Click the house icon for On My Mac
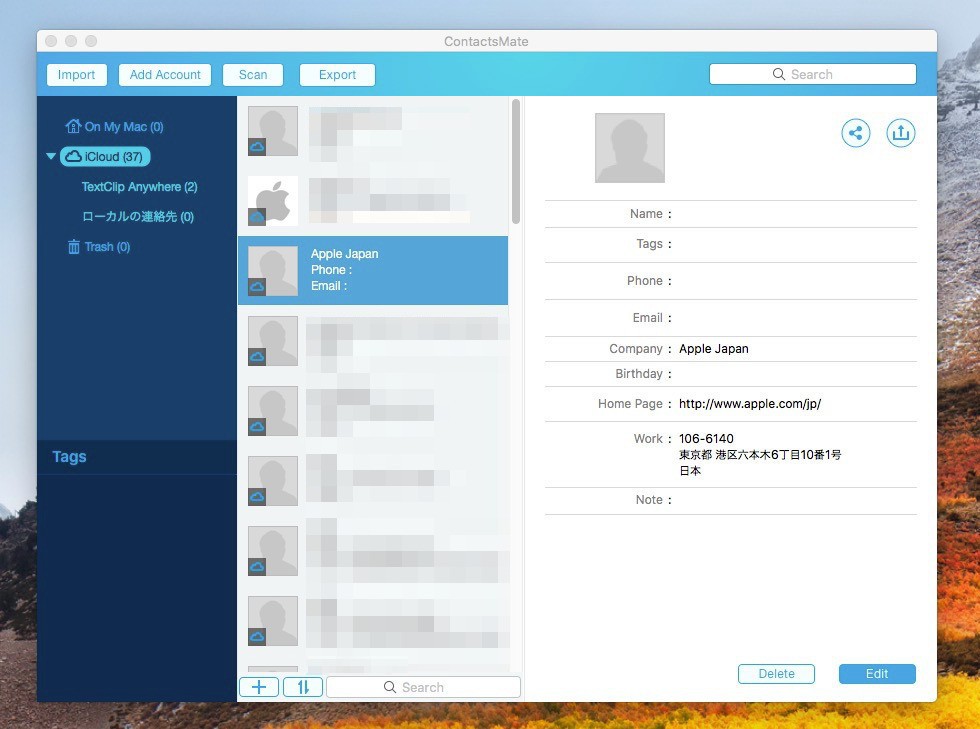This screenshot has width=980, height=729. 73,126
